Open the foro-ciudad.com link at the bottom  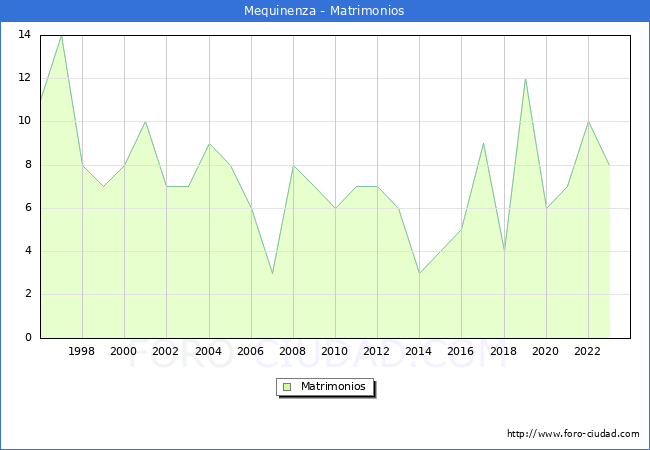pyautogui.click(x=573, y=434)
